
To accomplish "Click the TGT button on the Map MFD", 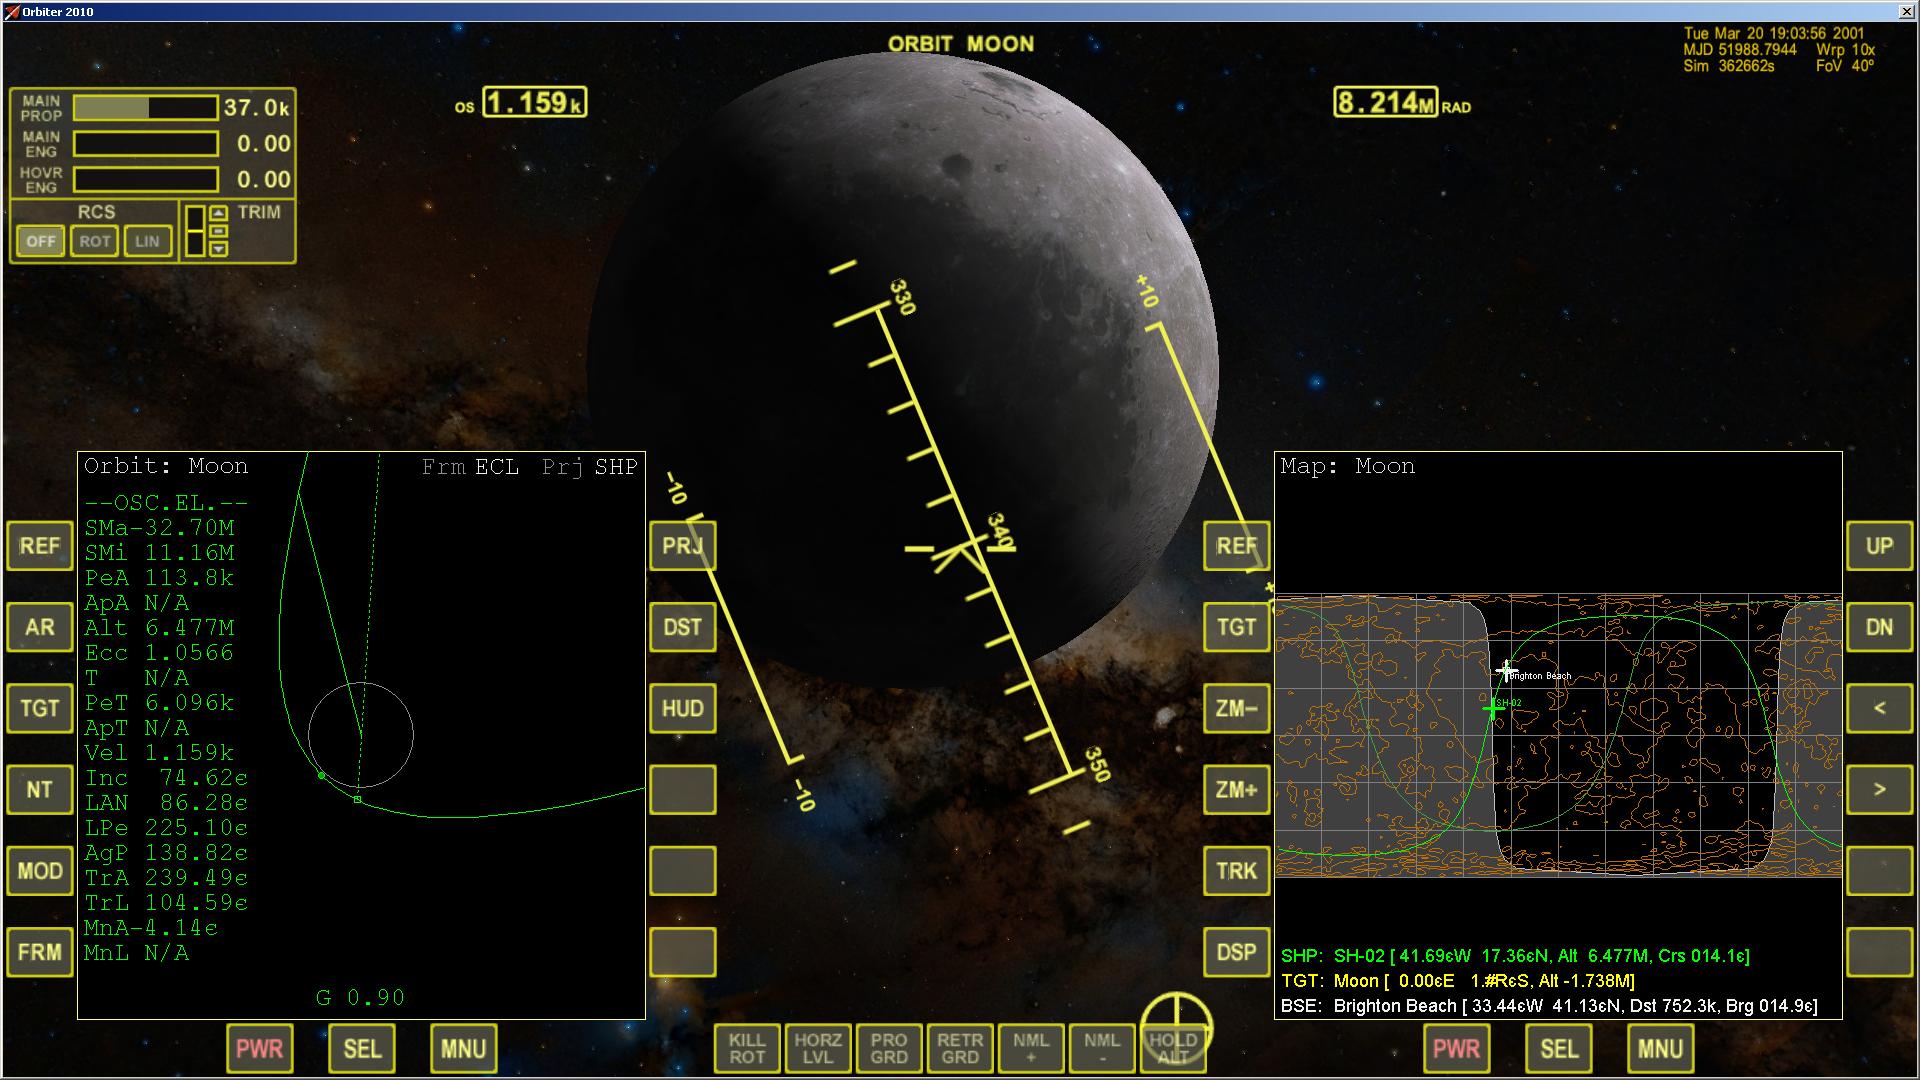I will (1237, 627).
